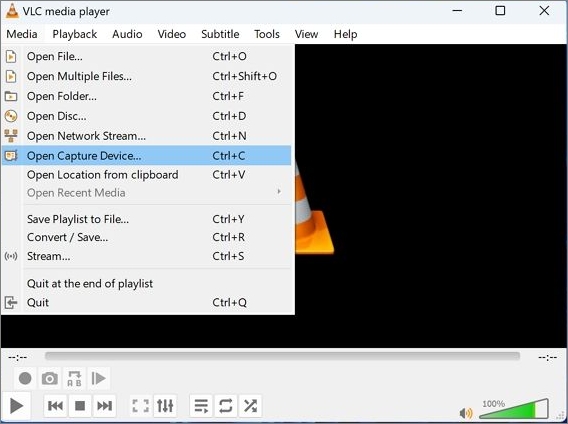Adjust the green volume slider
Screen dimensions: 568x424
click(x=514, y=409)
